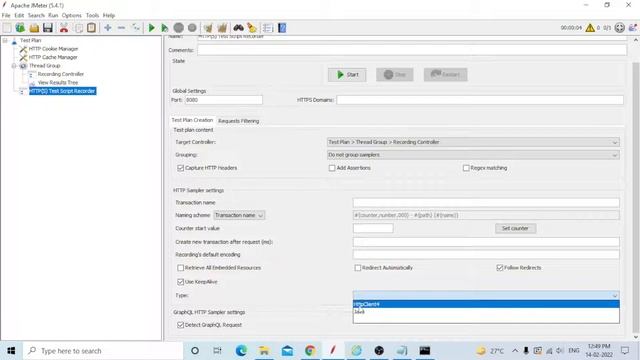640x360 pixels.
Task: Click the yellow warning triangle log icon
Action: pyautogui.click(x=590, y=28)
